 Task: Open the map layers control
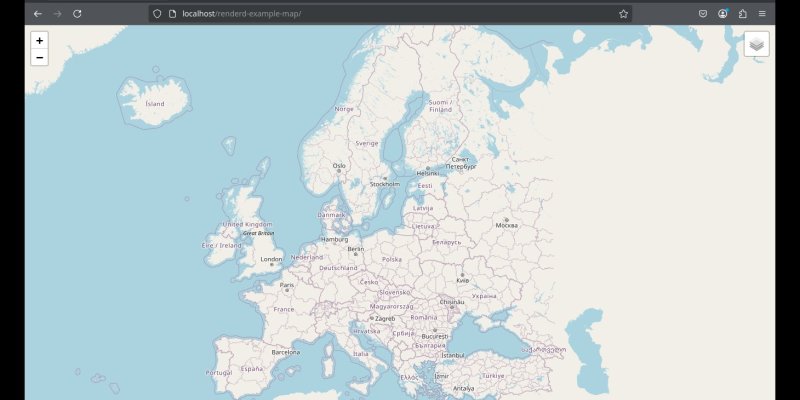(756, 44)
